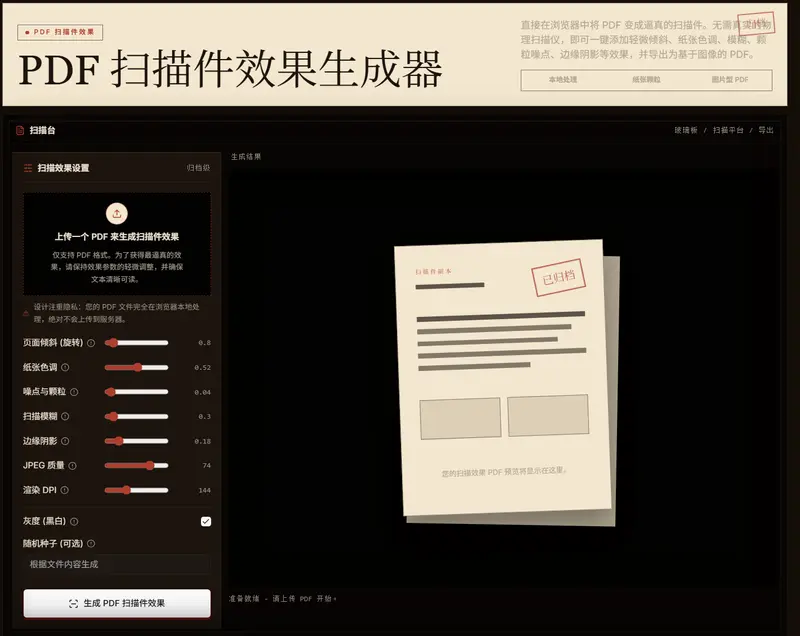
Task: Click the info icon beside 页面倾斜 (旋转)
Action: click(x=91, y=343)
